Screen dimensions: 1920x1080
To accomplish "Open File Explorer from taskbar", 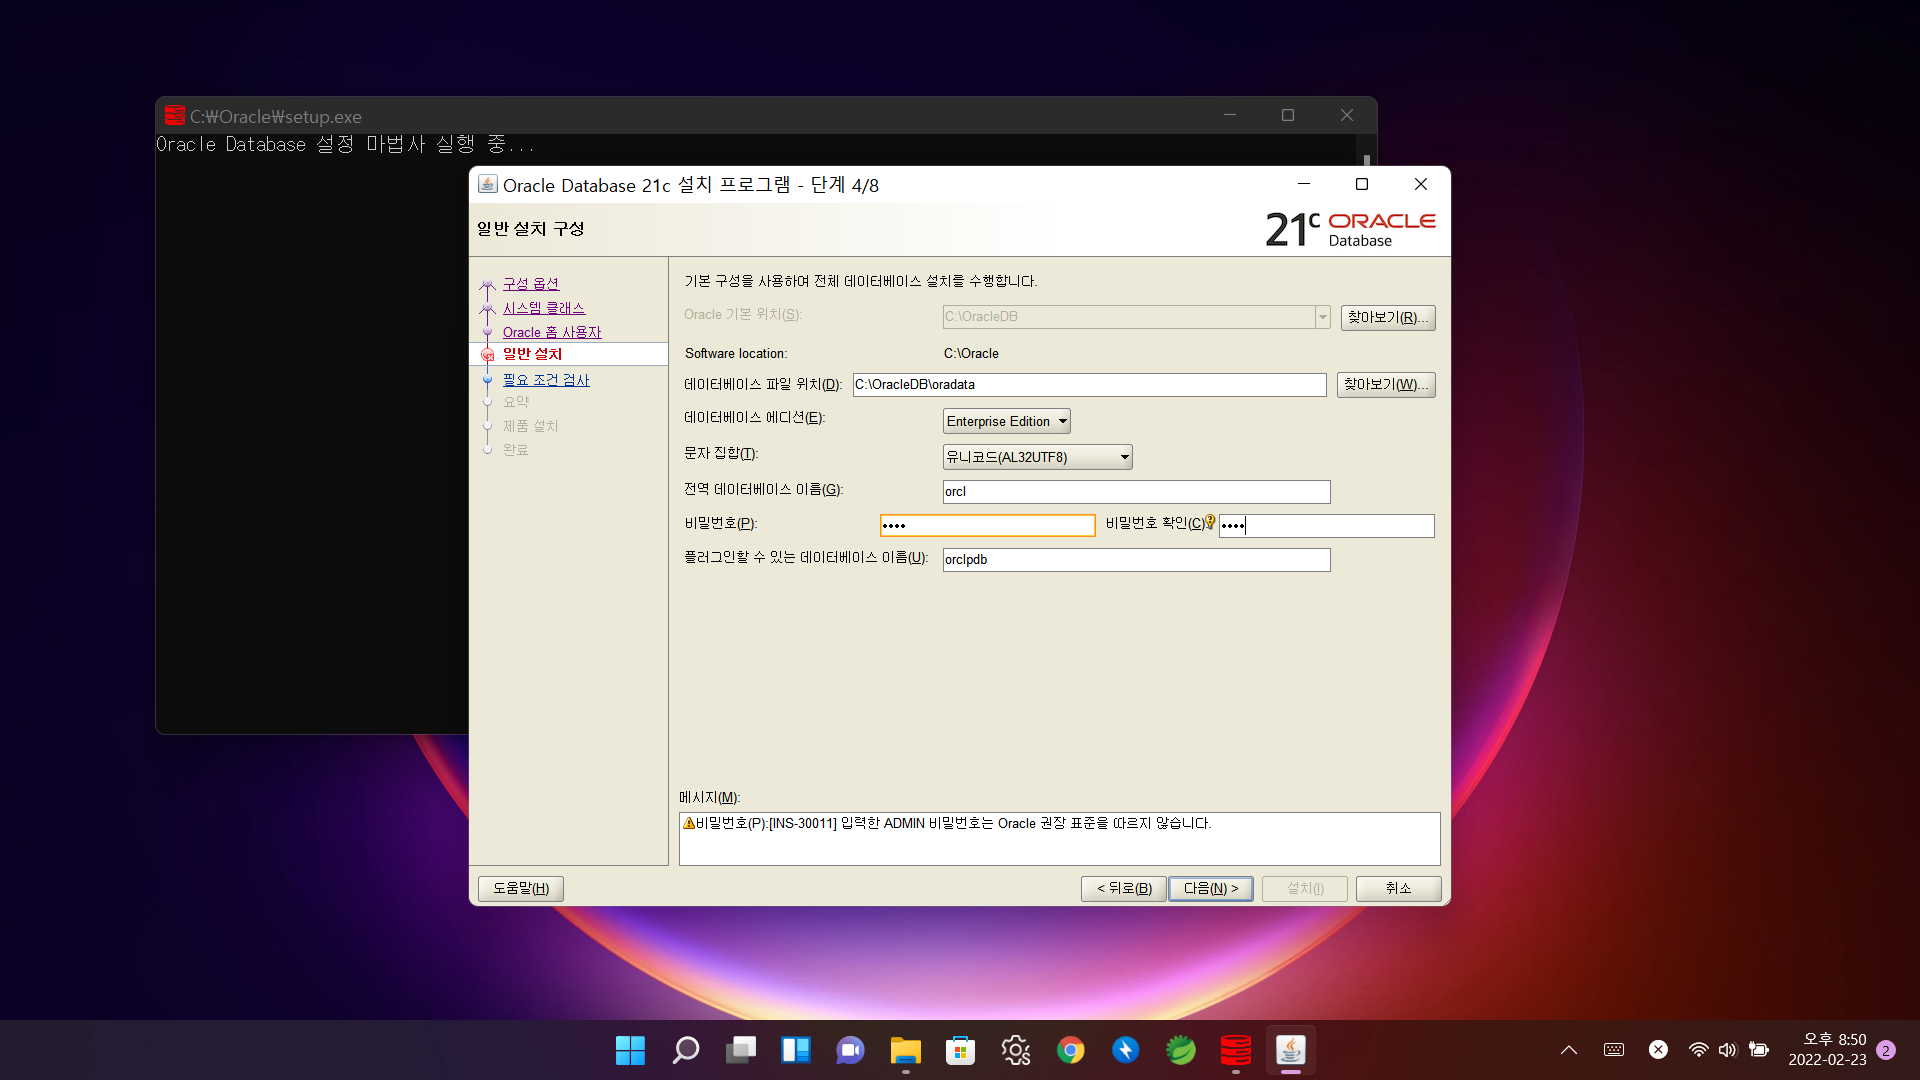I will tap(905, 1050).
